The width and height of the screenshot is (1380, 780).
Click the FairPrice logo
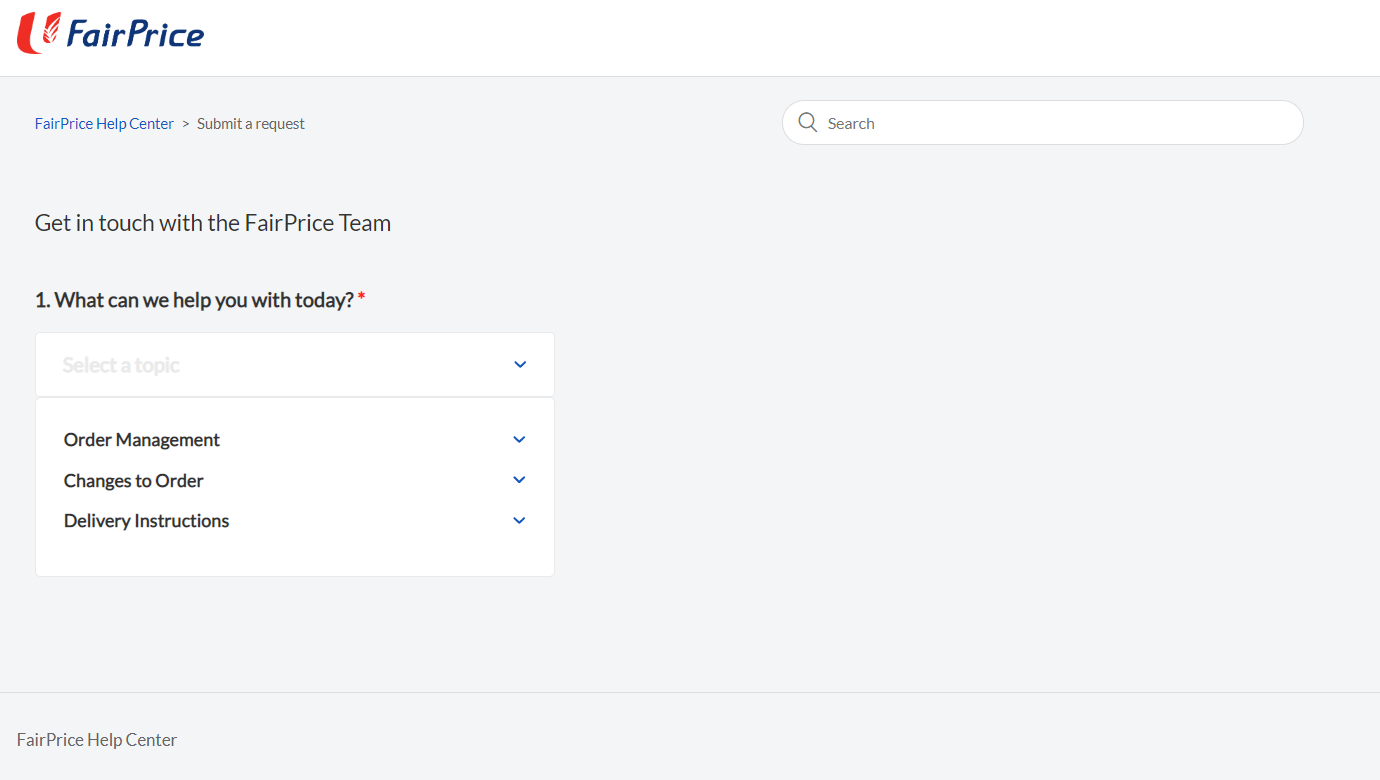coord(110,33)
